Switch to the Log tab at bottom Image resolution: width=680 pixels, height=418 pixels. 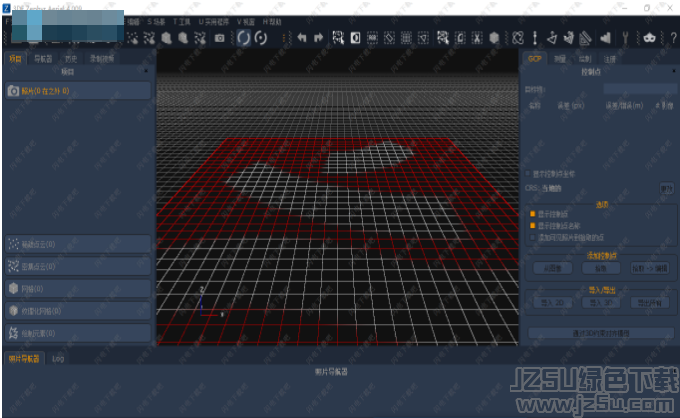tap(58, 359)
